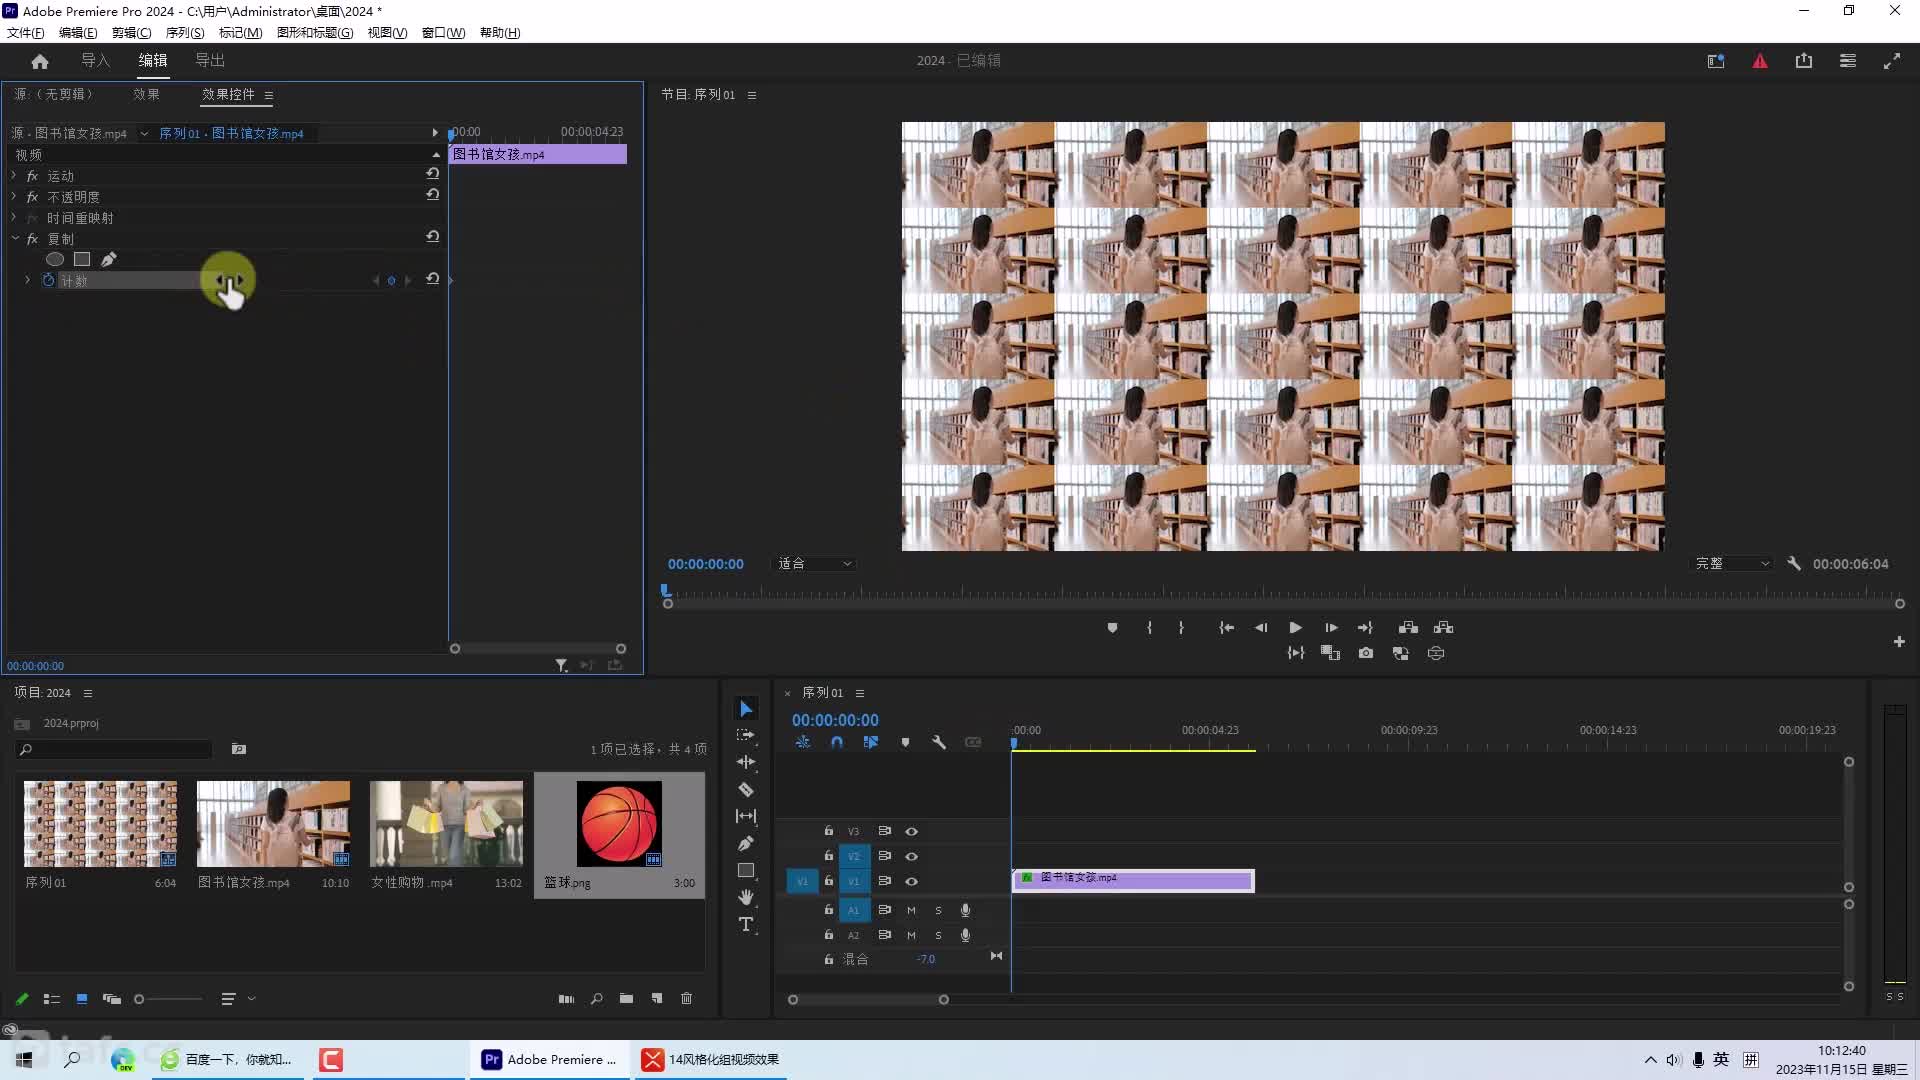The width and height of the screenshot is (1920, 1080).
Task: Toggle lock on V3 track
Action: 829,831
